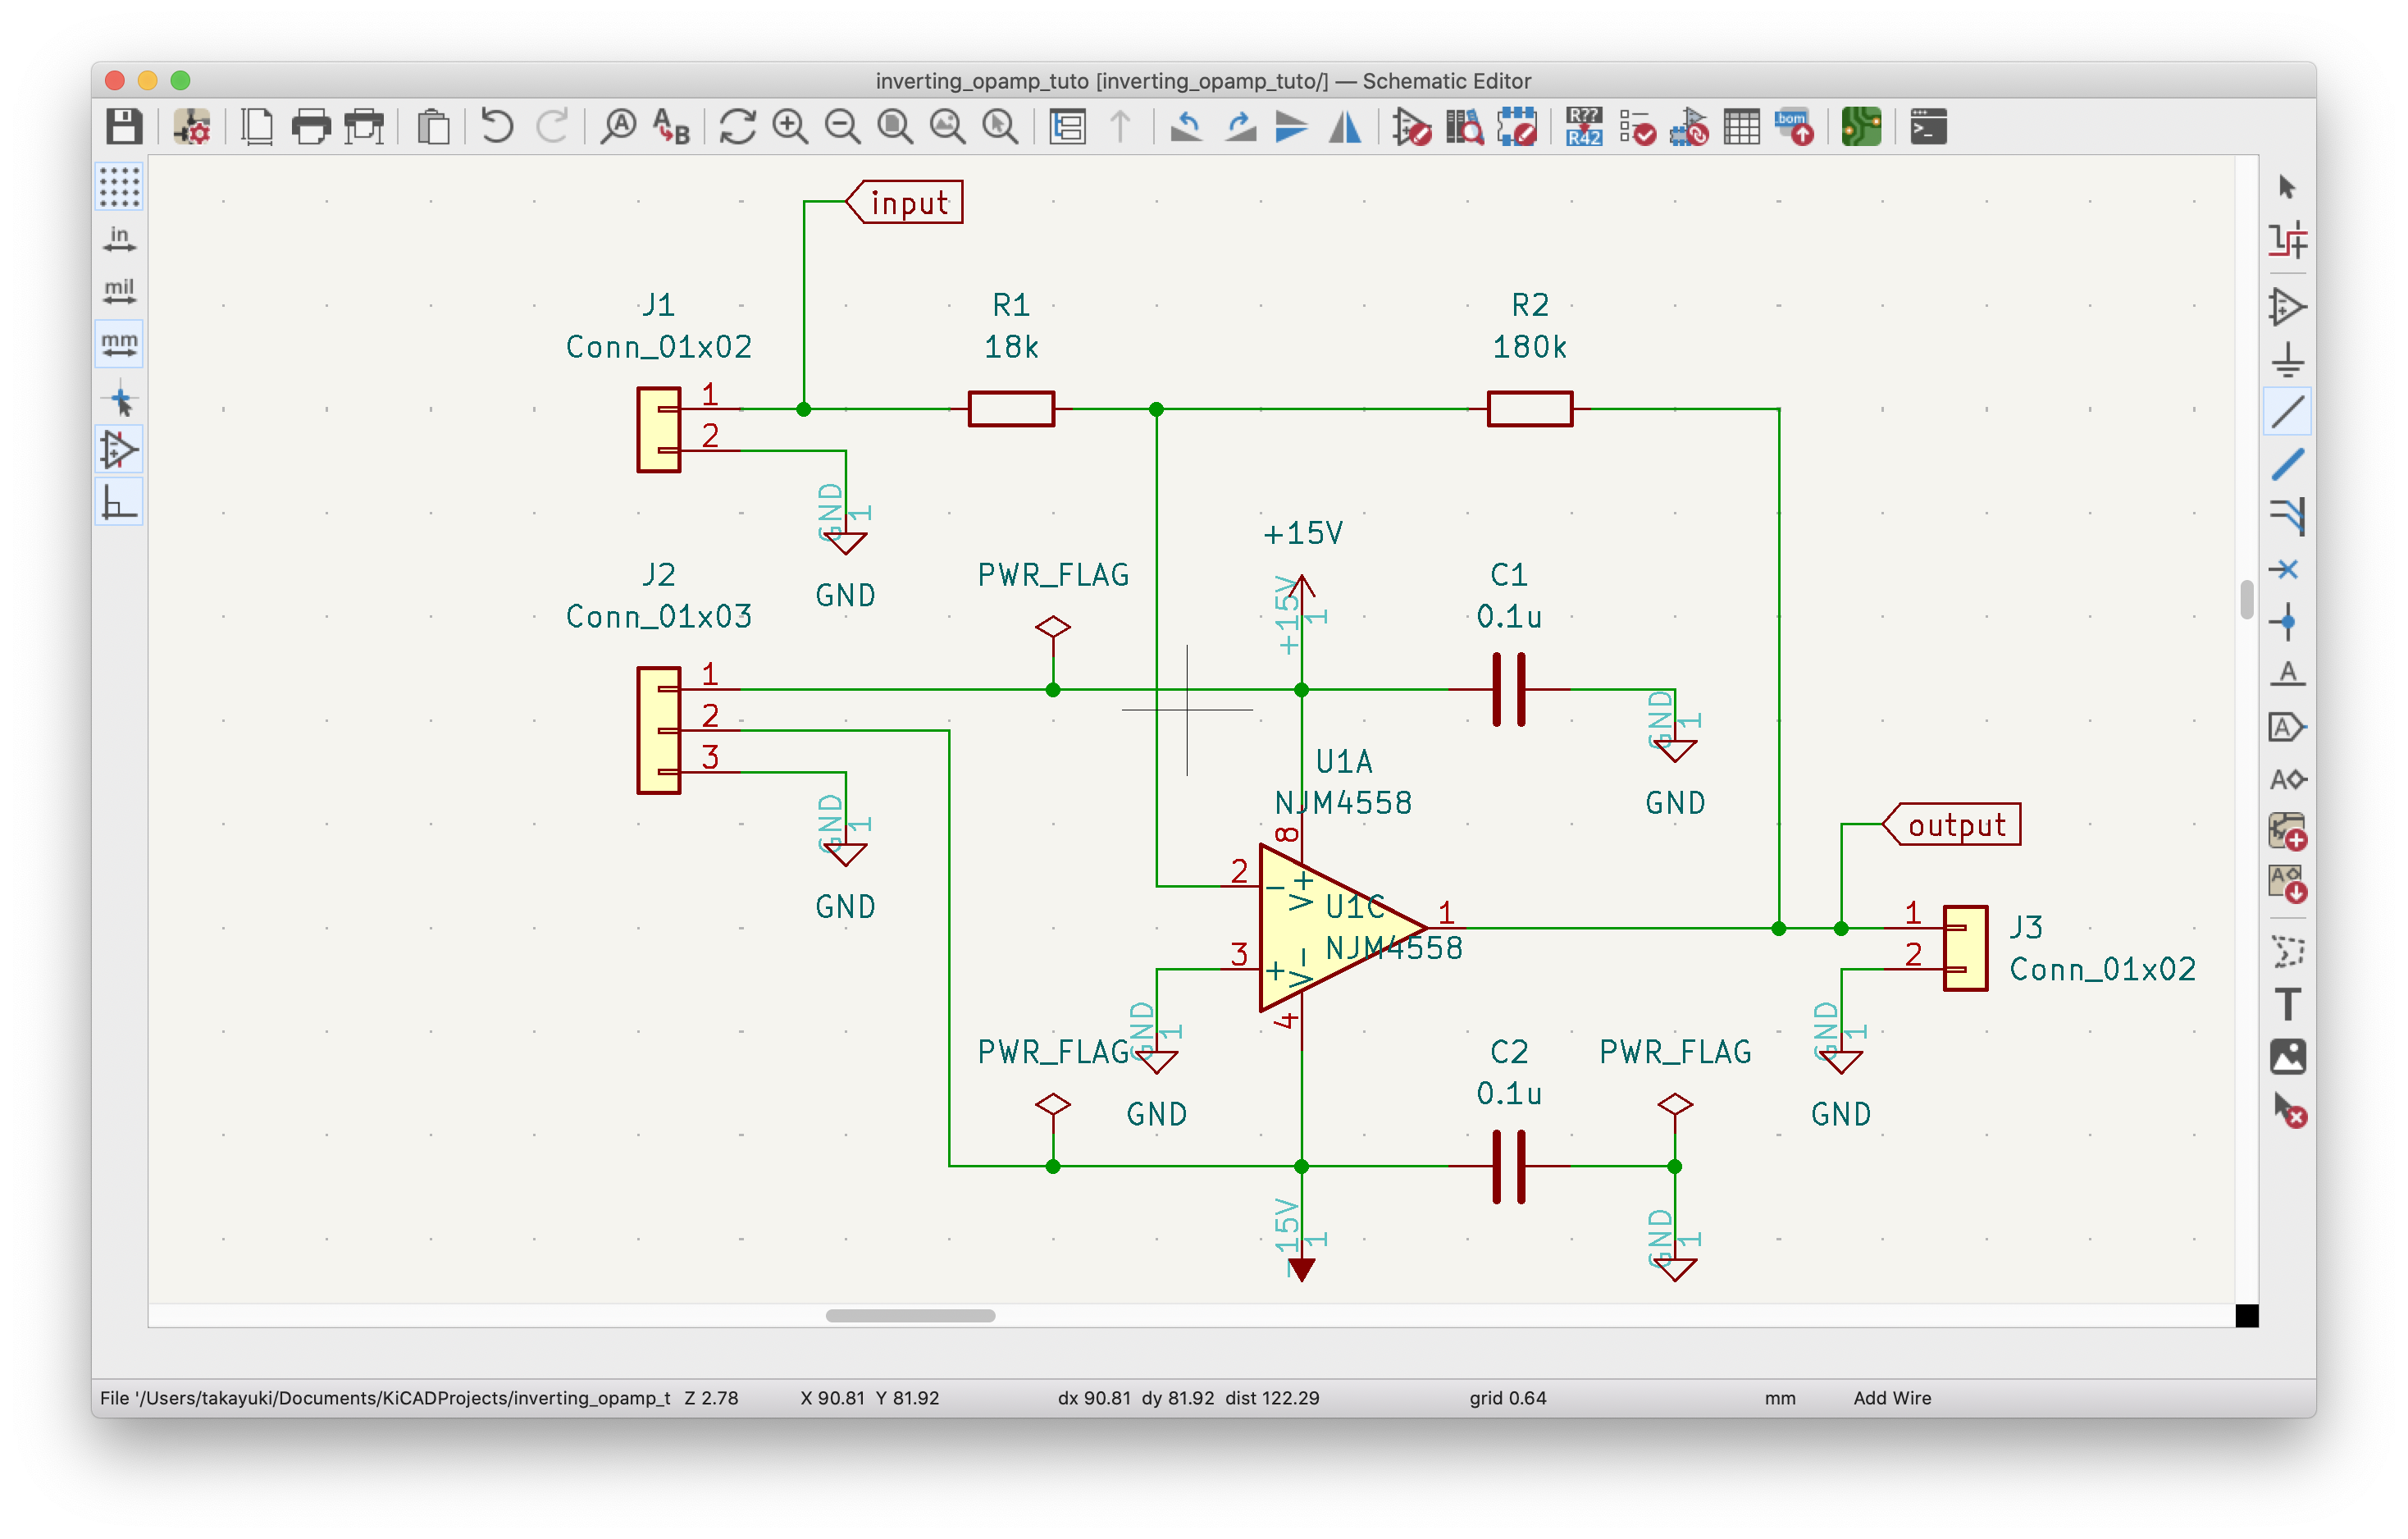Refresh the schematic view
Screen dimensions: 2408x1539
tap(738, 127)
